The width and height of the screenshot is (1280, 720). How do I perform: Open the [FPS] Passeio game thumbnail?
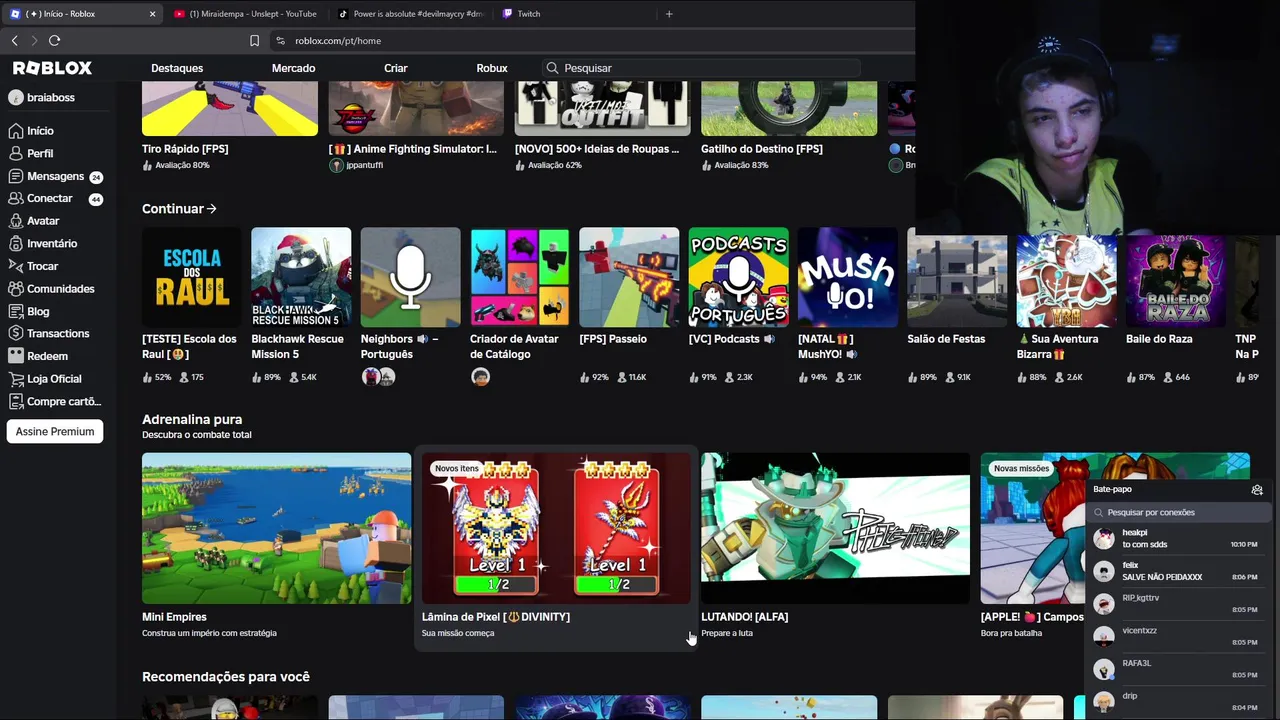coord(629,277)
